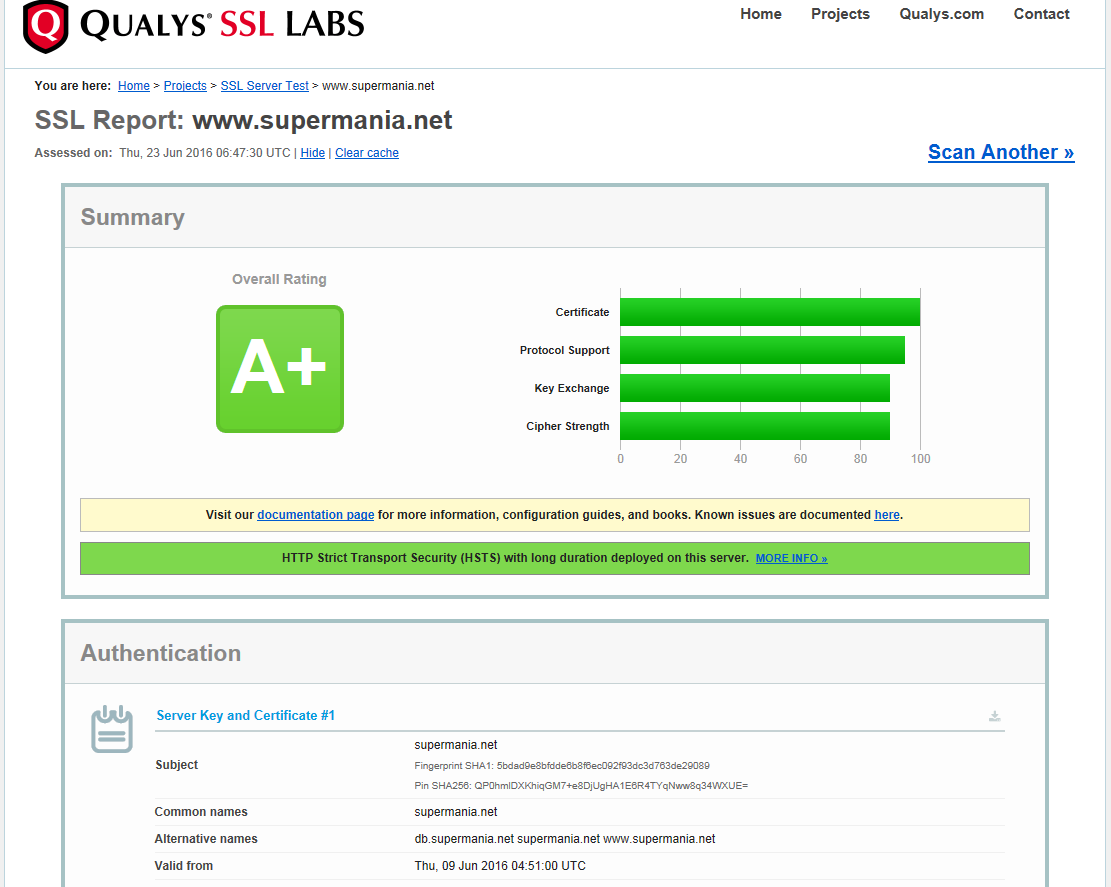
Task: Click Scan Another link
Action: pos(1000,152)
